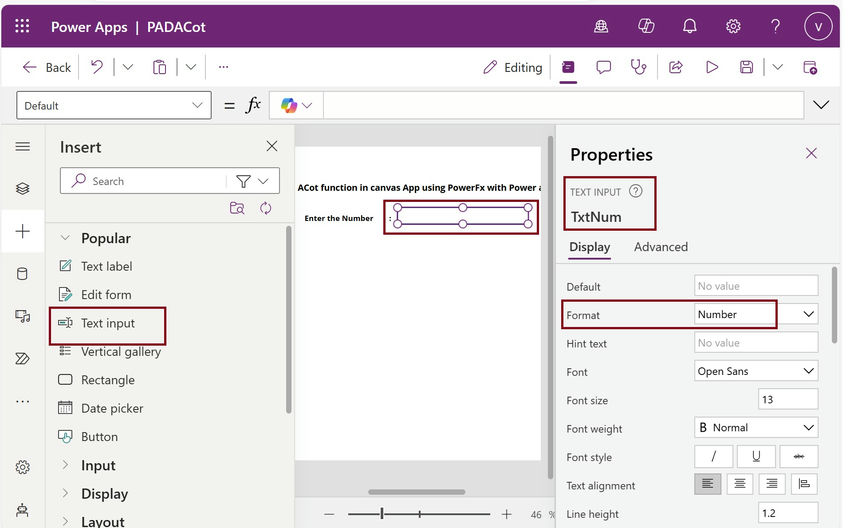Expand the save options dropdown

coord(777,67)
